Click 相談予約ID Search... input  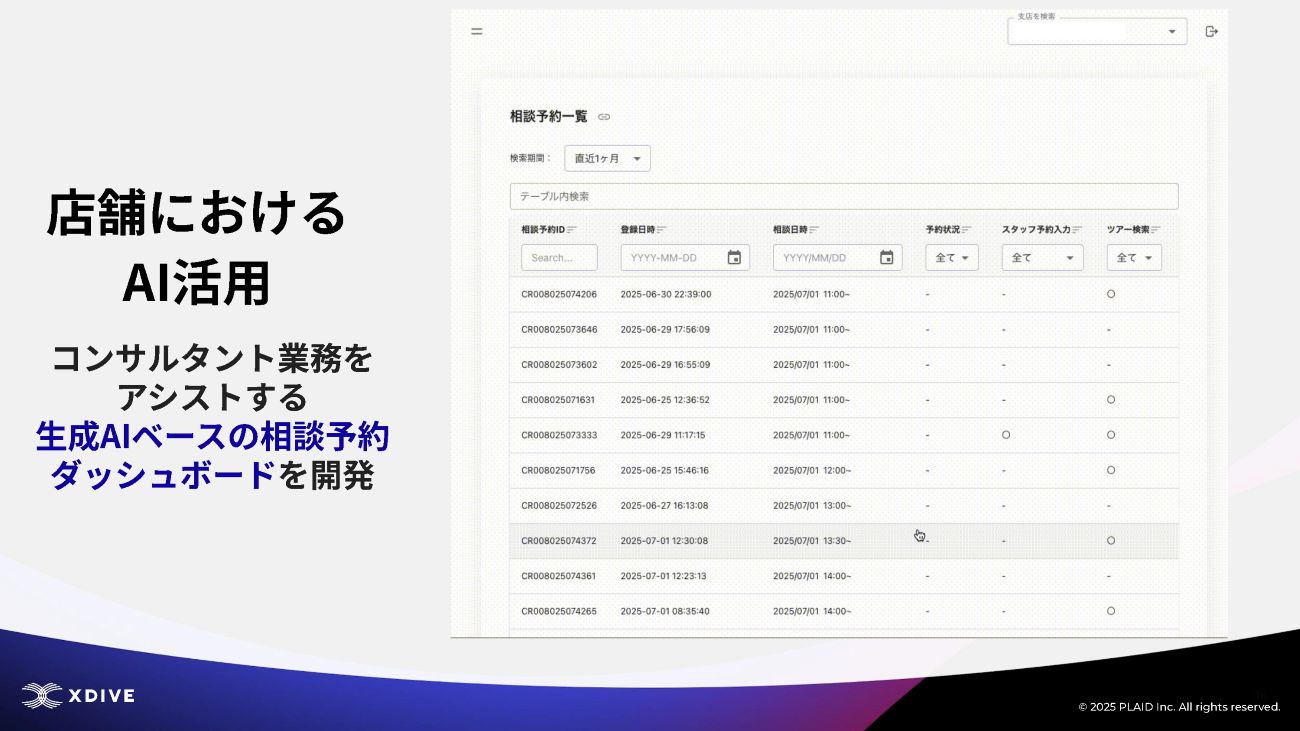tap(559, 257)
